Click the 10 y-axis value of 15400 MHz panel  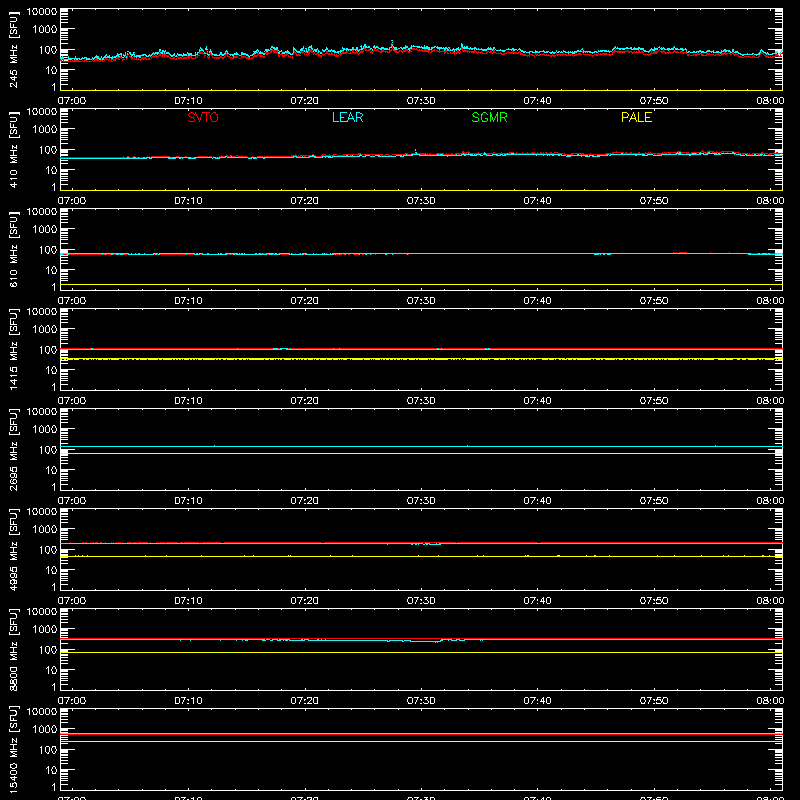pos(51,770)
